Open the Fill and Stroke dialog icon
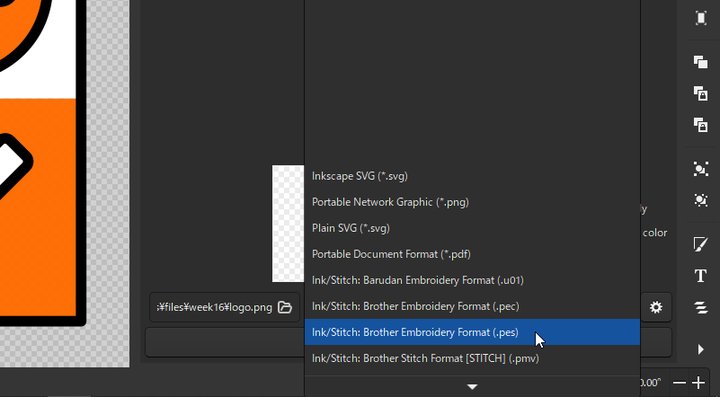 (x=701, y=244)
